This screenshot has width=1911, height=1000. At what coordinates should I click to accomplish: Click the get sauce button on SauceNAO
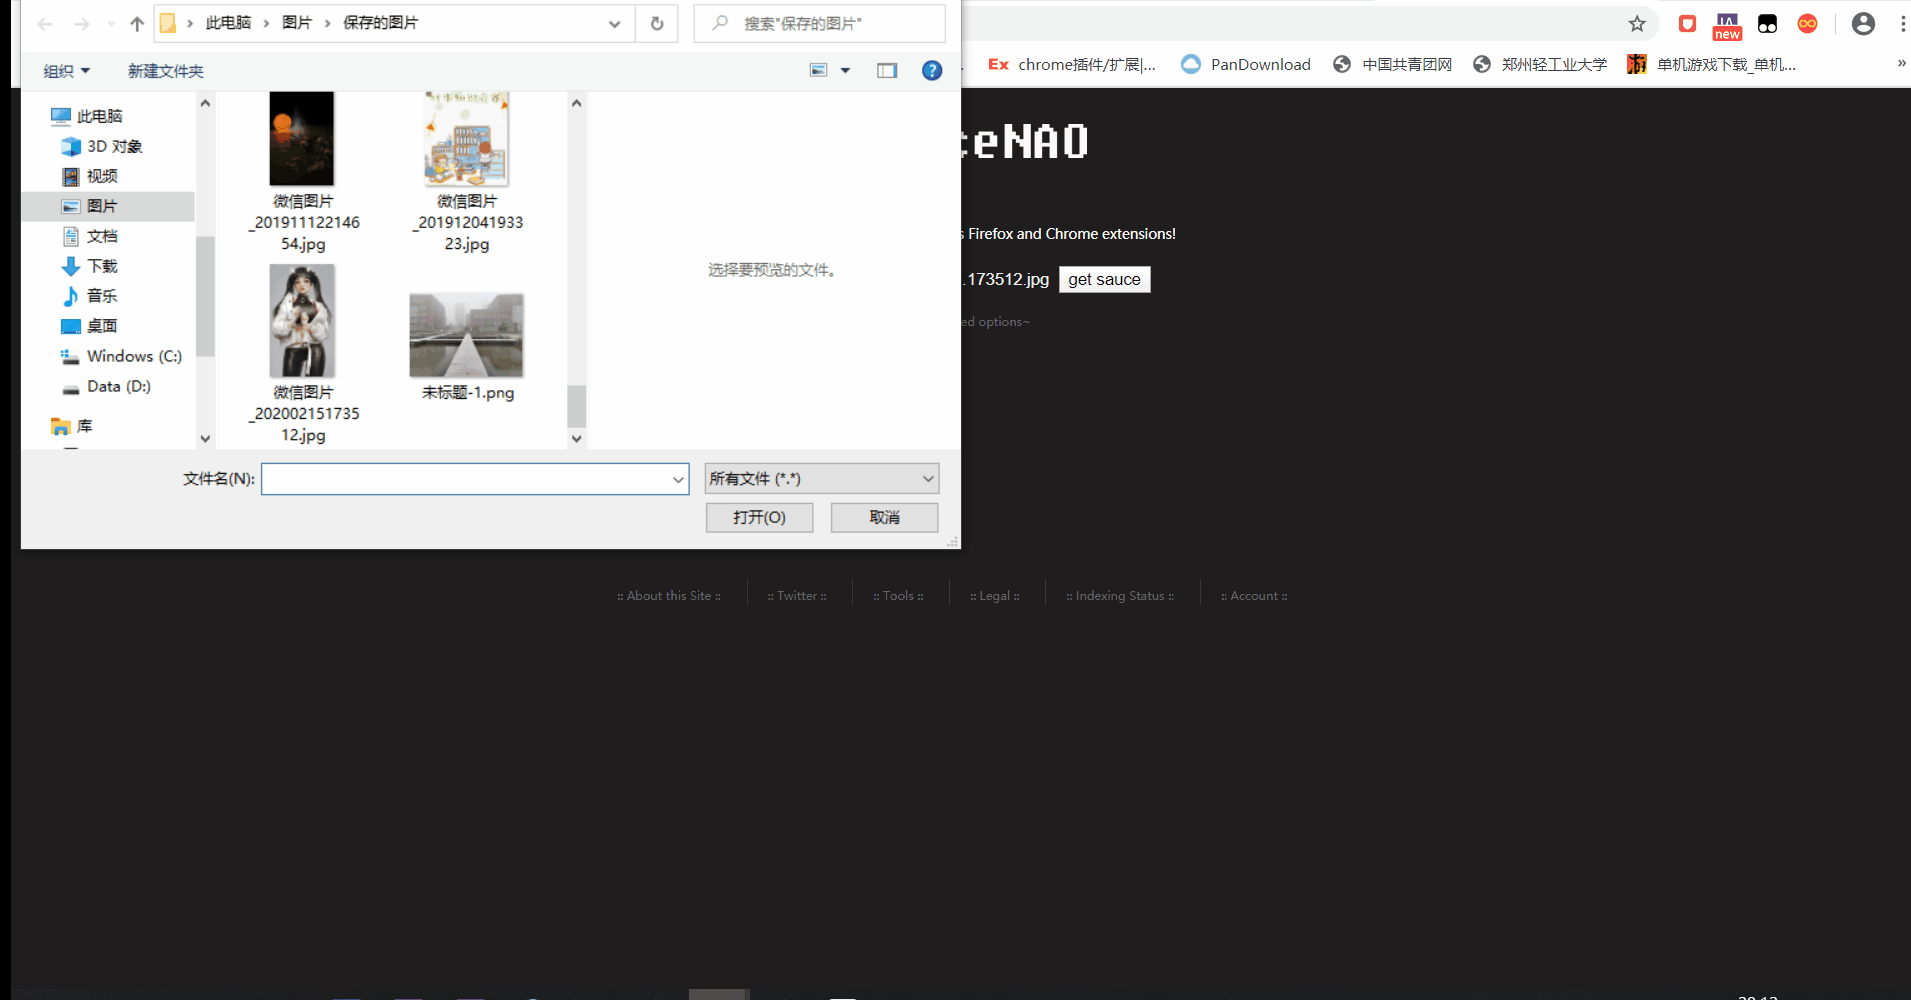1105,280
